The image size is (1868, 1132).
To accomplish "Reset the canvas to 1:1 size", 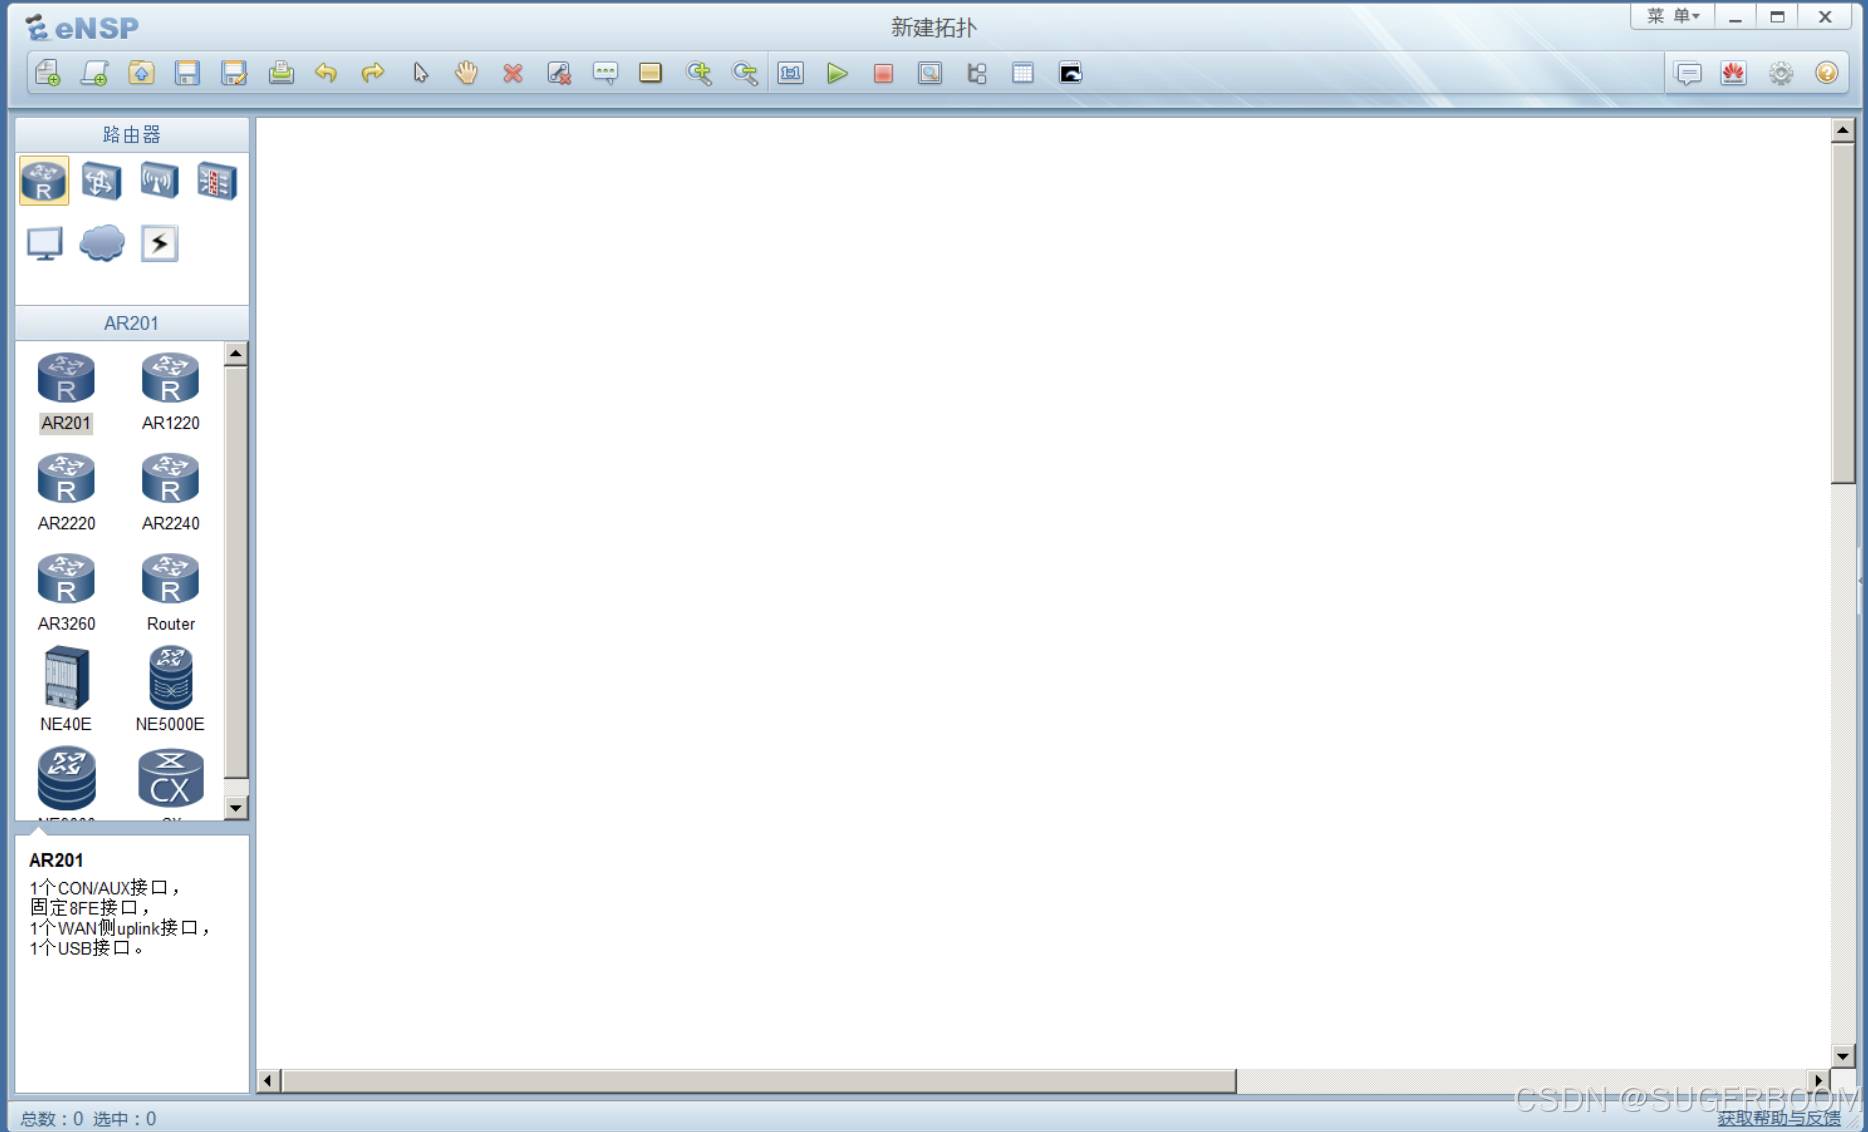I will tap(790, 73).
